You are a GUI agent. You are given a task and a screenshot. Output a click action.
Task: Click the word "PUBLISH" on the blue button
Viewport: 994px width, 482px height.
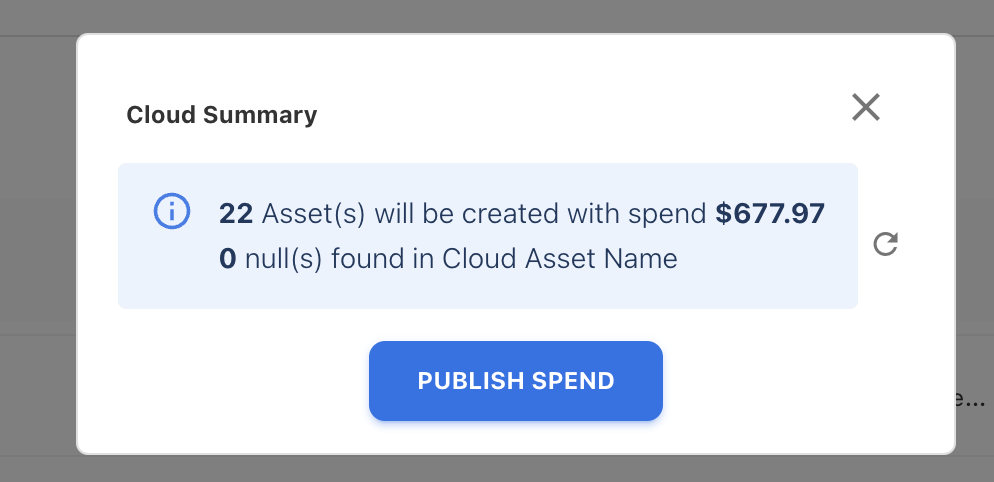coord(470,381)
